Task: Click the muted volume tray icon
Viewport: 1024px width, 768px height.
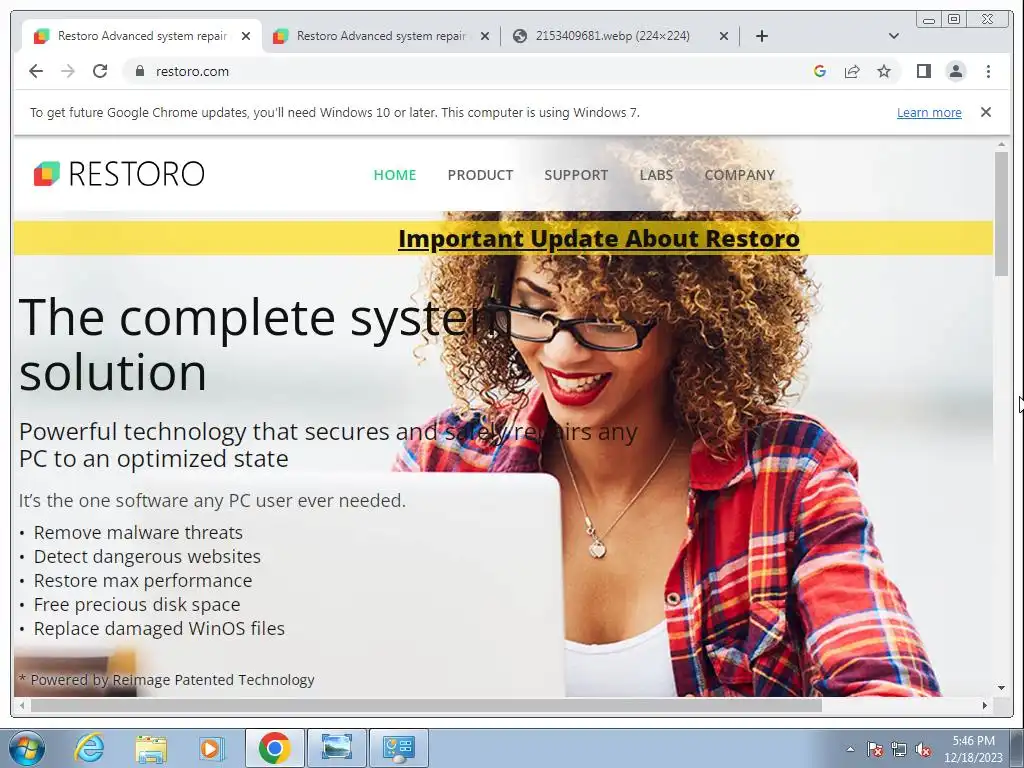Action: [x=923, y=749]
